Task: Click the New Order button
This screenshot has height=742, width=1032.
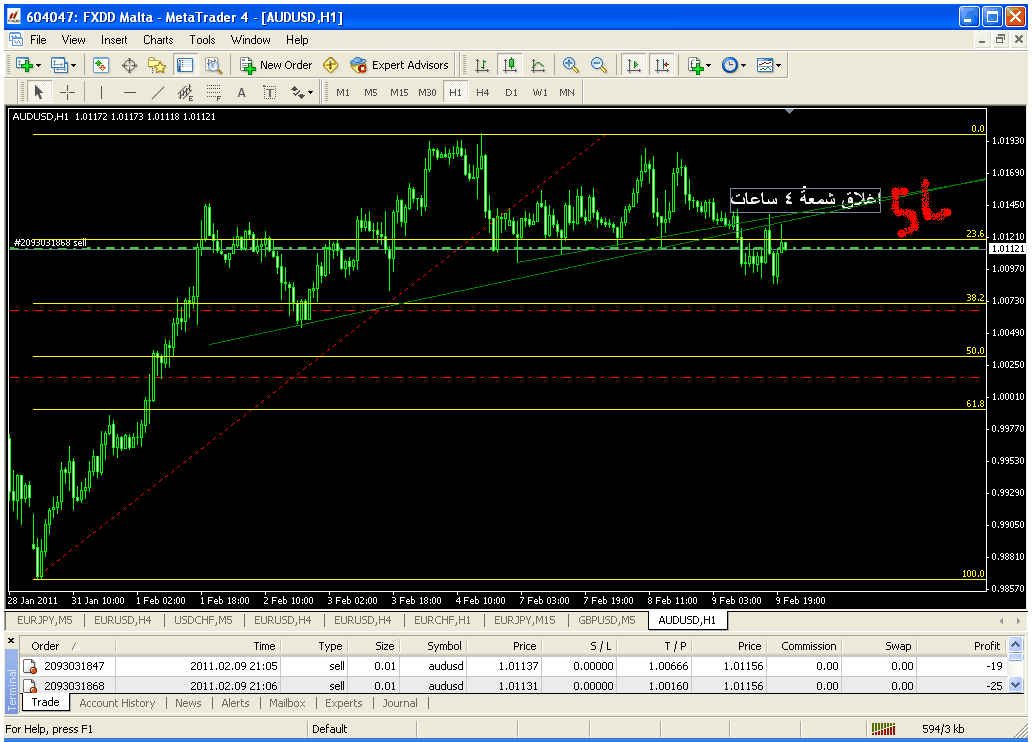Action: [x=276, y=65]
